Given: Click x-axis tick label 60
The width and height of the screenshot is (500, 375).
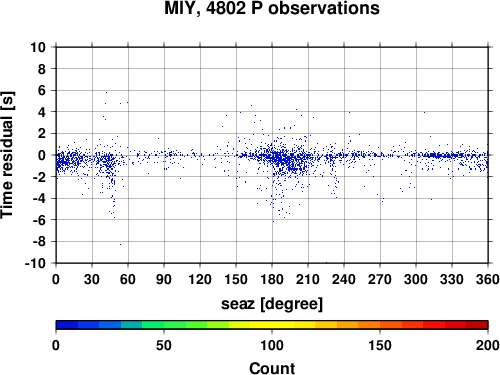Looking at the screenshot, I should click(x=128, y=279).
